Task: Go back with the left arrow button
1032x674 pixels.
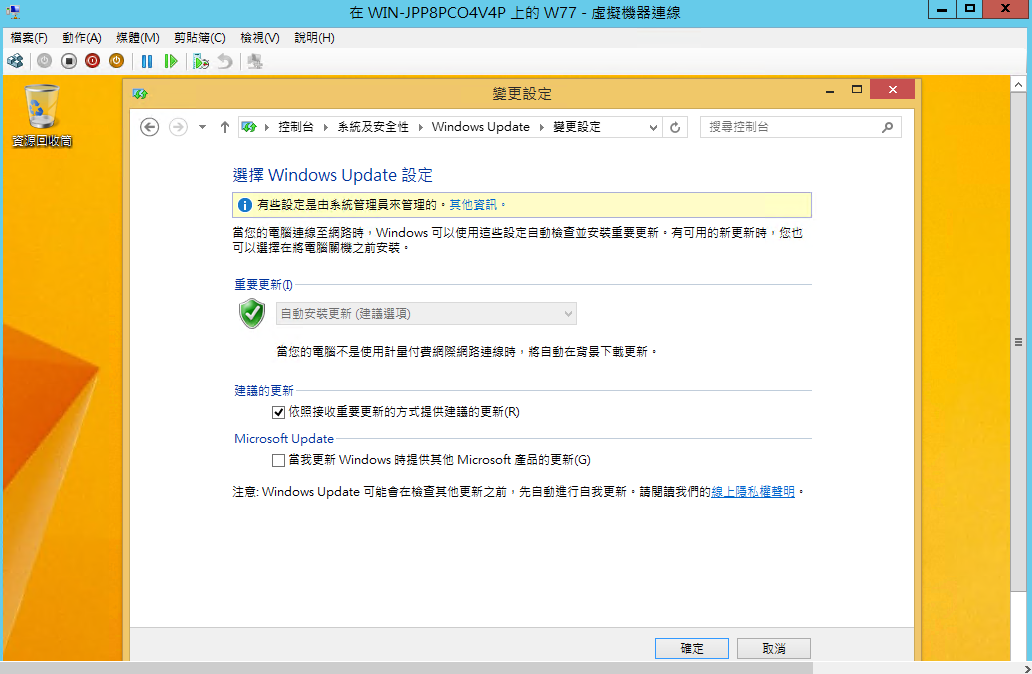Action: pos(149,127)
